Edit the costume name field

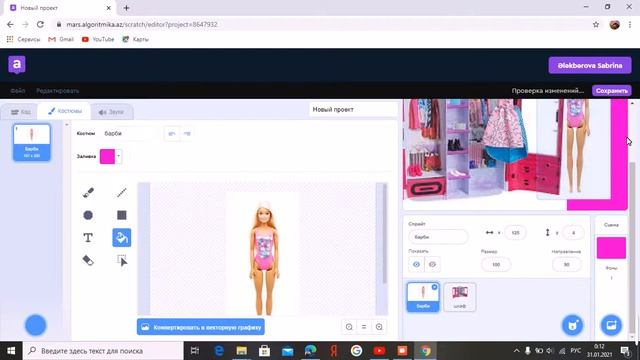tap(128, 133)
